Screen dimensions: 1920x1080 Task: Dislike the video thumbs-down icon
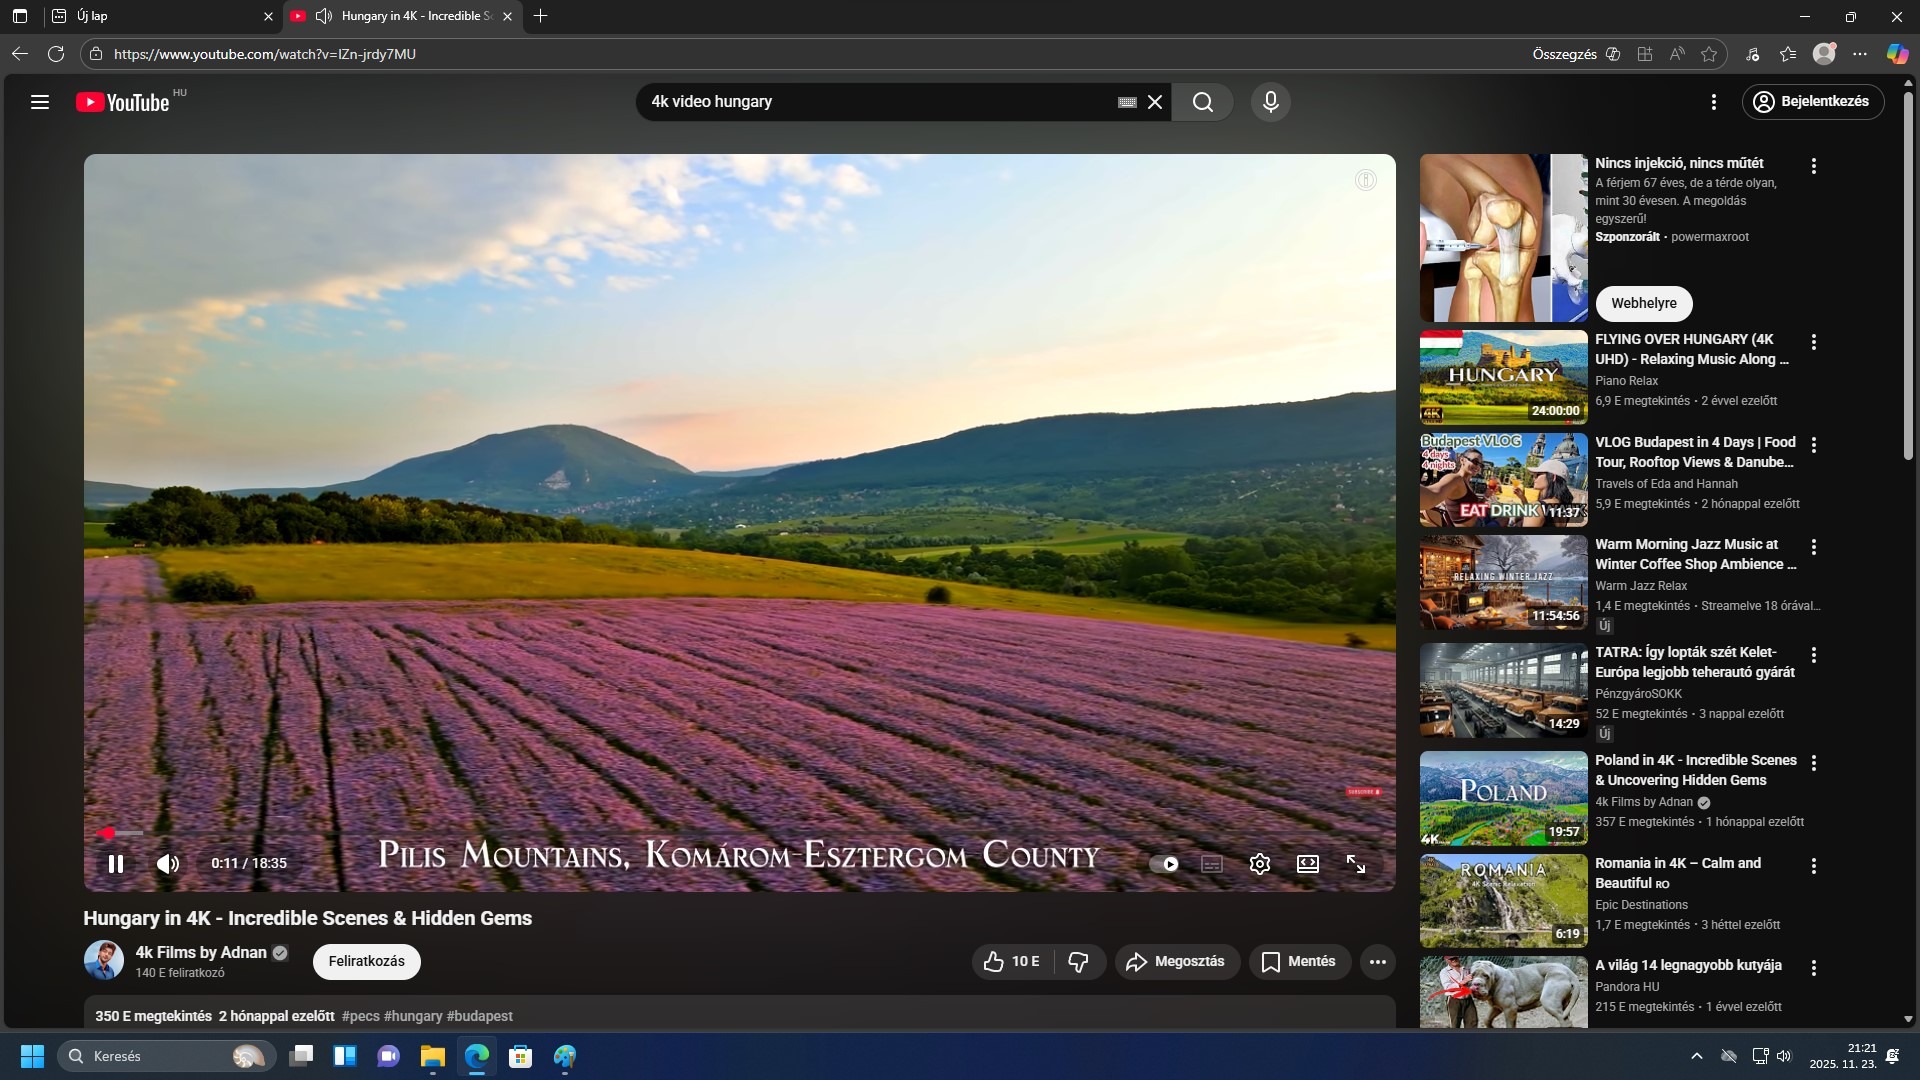[x=1078, y=962]
